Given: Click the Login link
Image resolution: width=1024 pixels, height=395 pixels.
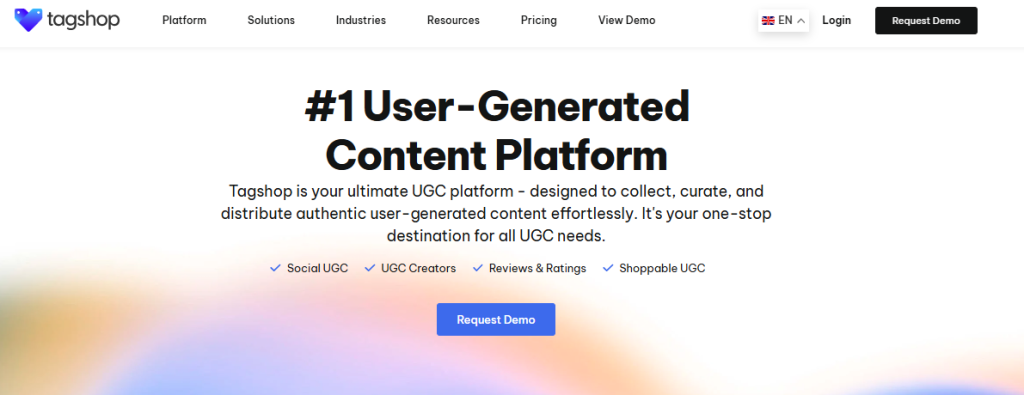Looking at the screenshot, I should tap(837, 20).
